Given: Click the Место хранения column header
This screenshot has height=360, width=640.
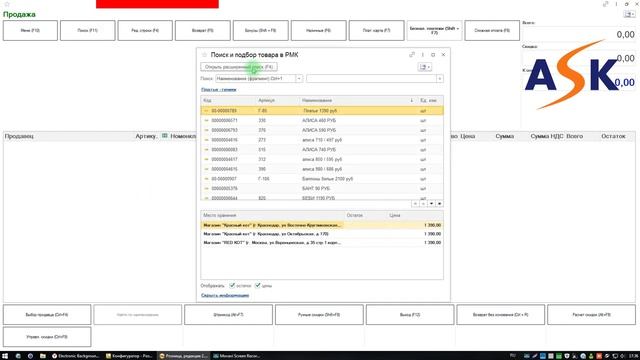Looking at the screenshot, I should [272, 215].
